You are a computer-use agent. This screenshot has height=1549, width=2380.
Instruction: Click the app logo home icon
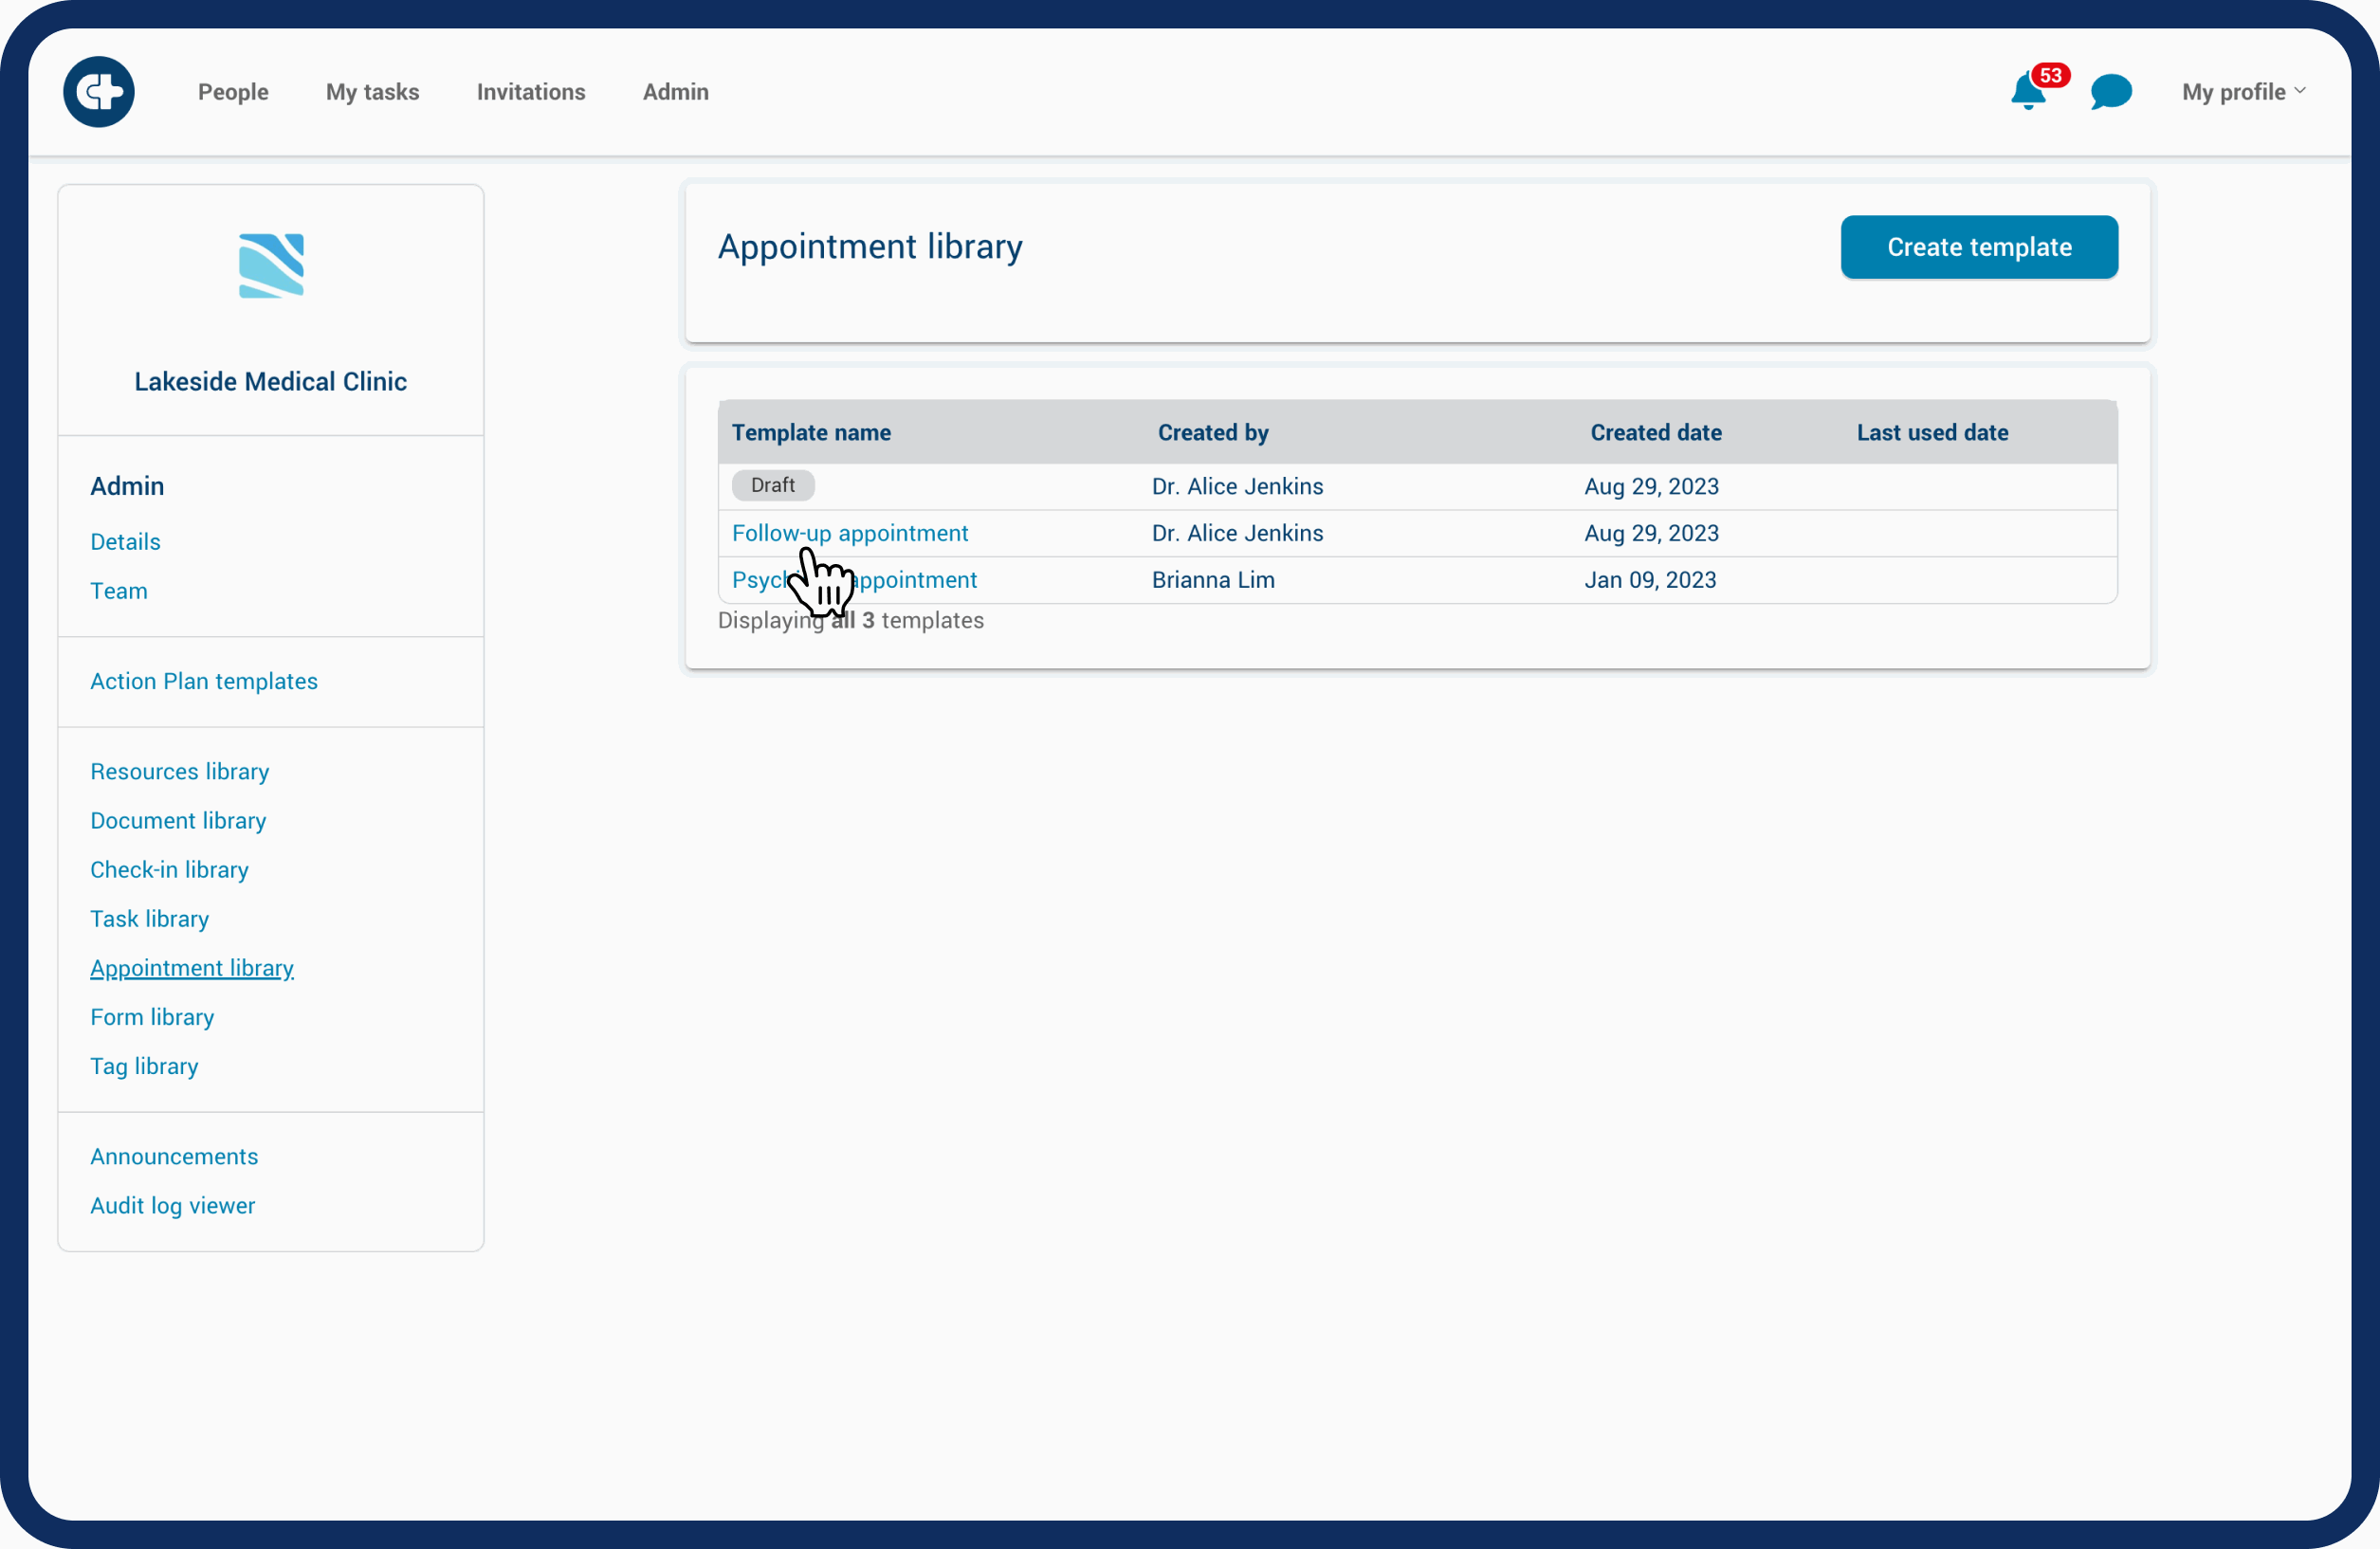coord(98,92)
